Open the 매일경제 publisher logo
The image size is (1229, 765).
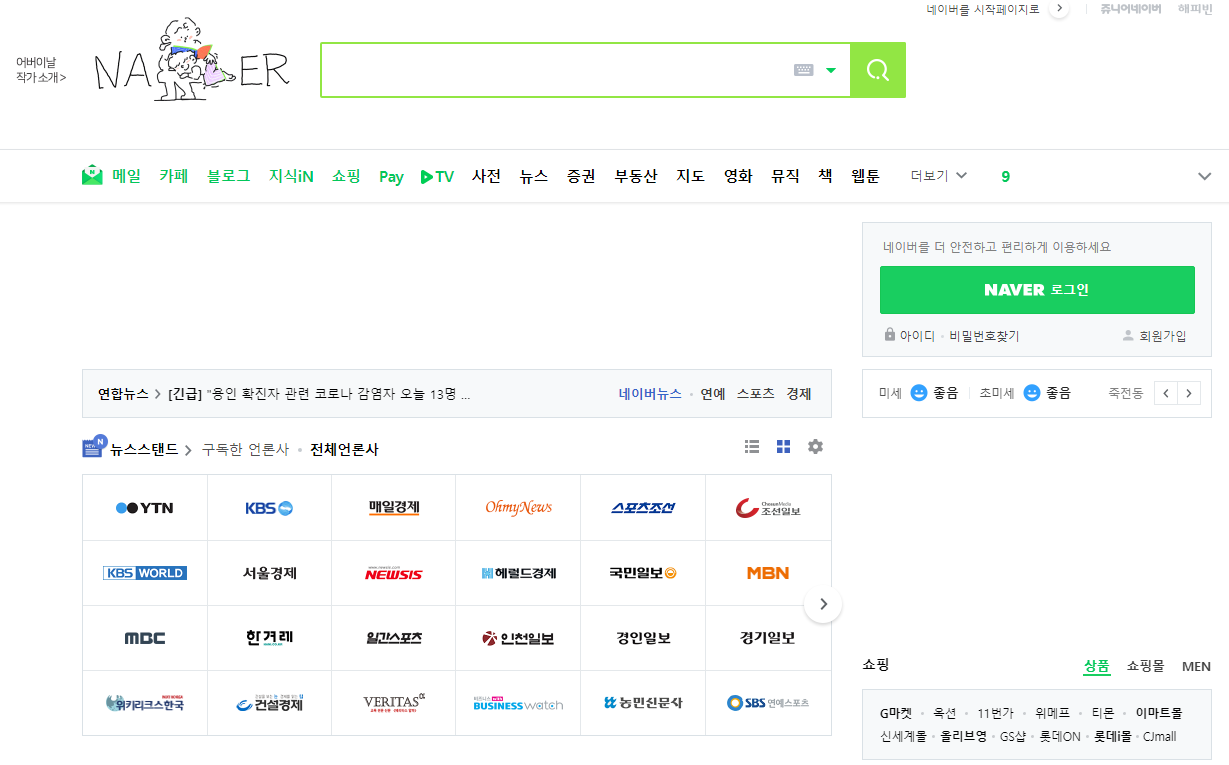394,507
